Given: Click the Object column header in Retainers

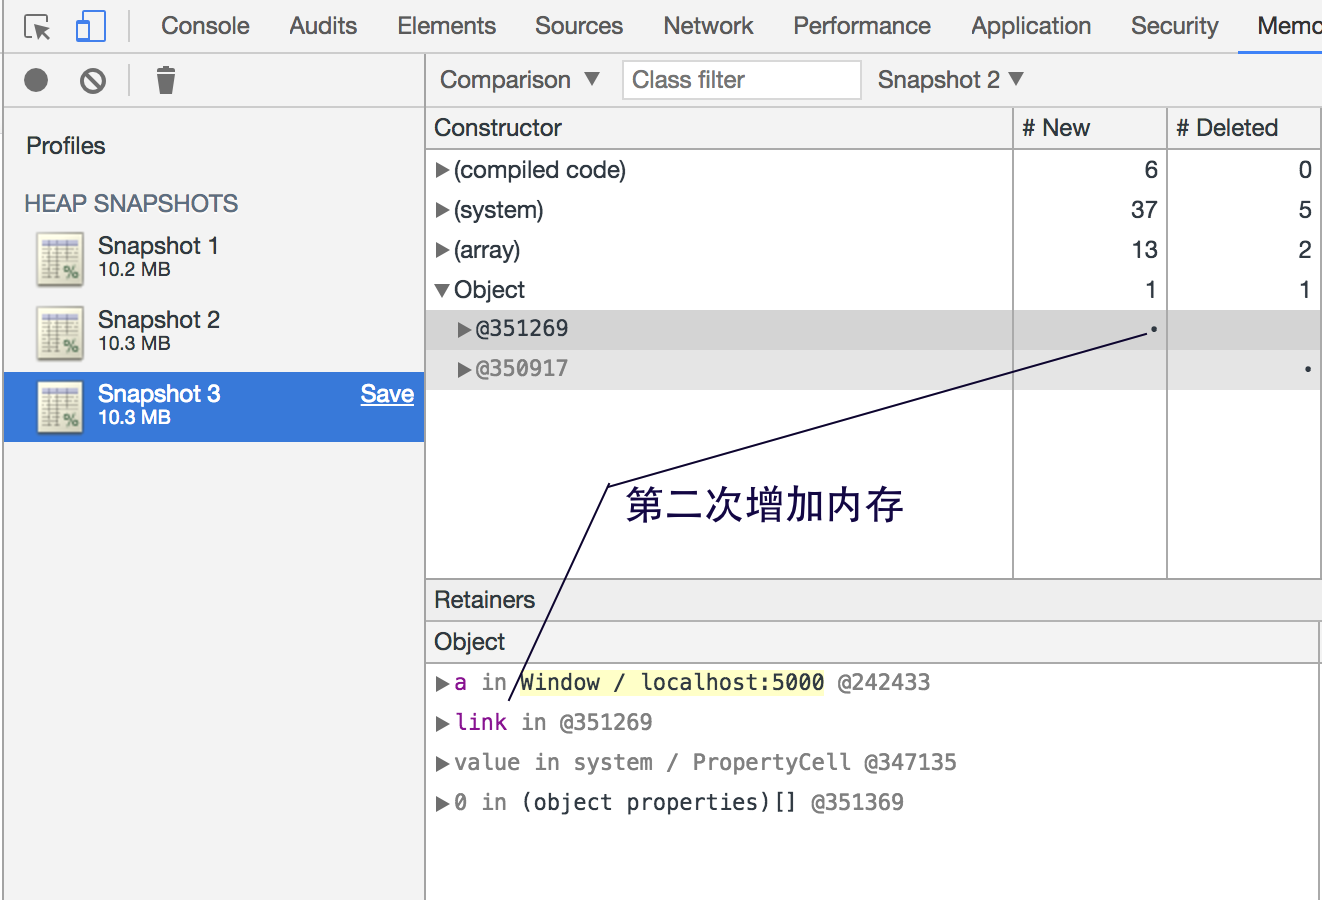Looking at the screenshot, I should (x=872, y=642).
